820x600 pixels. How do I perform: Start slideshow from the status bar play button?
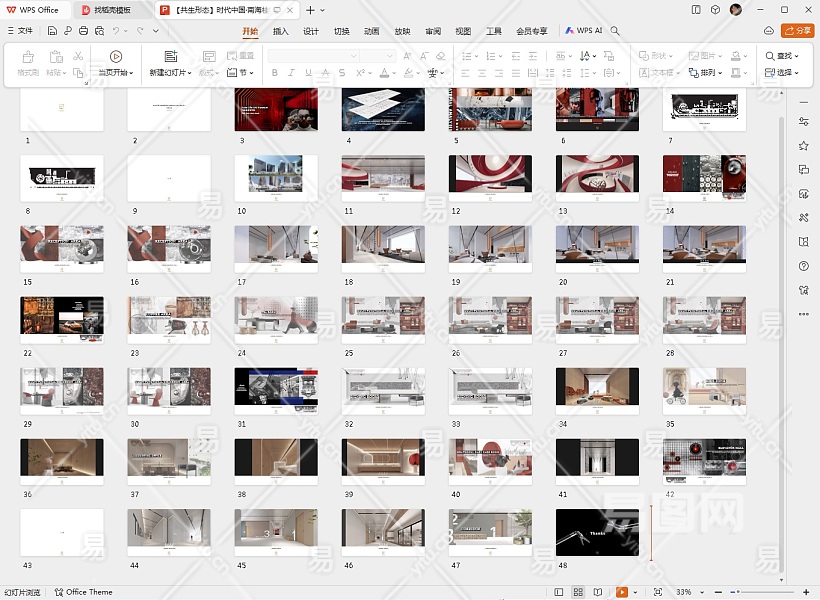621,592
